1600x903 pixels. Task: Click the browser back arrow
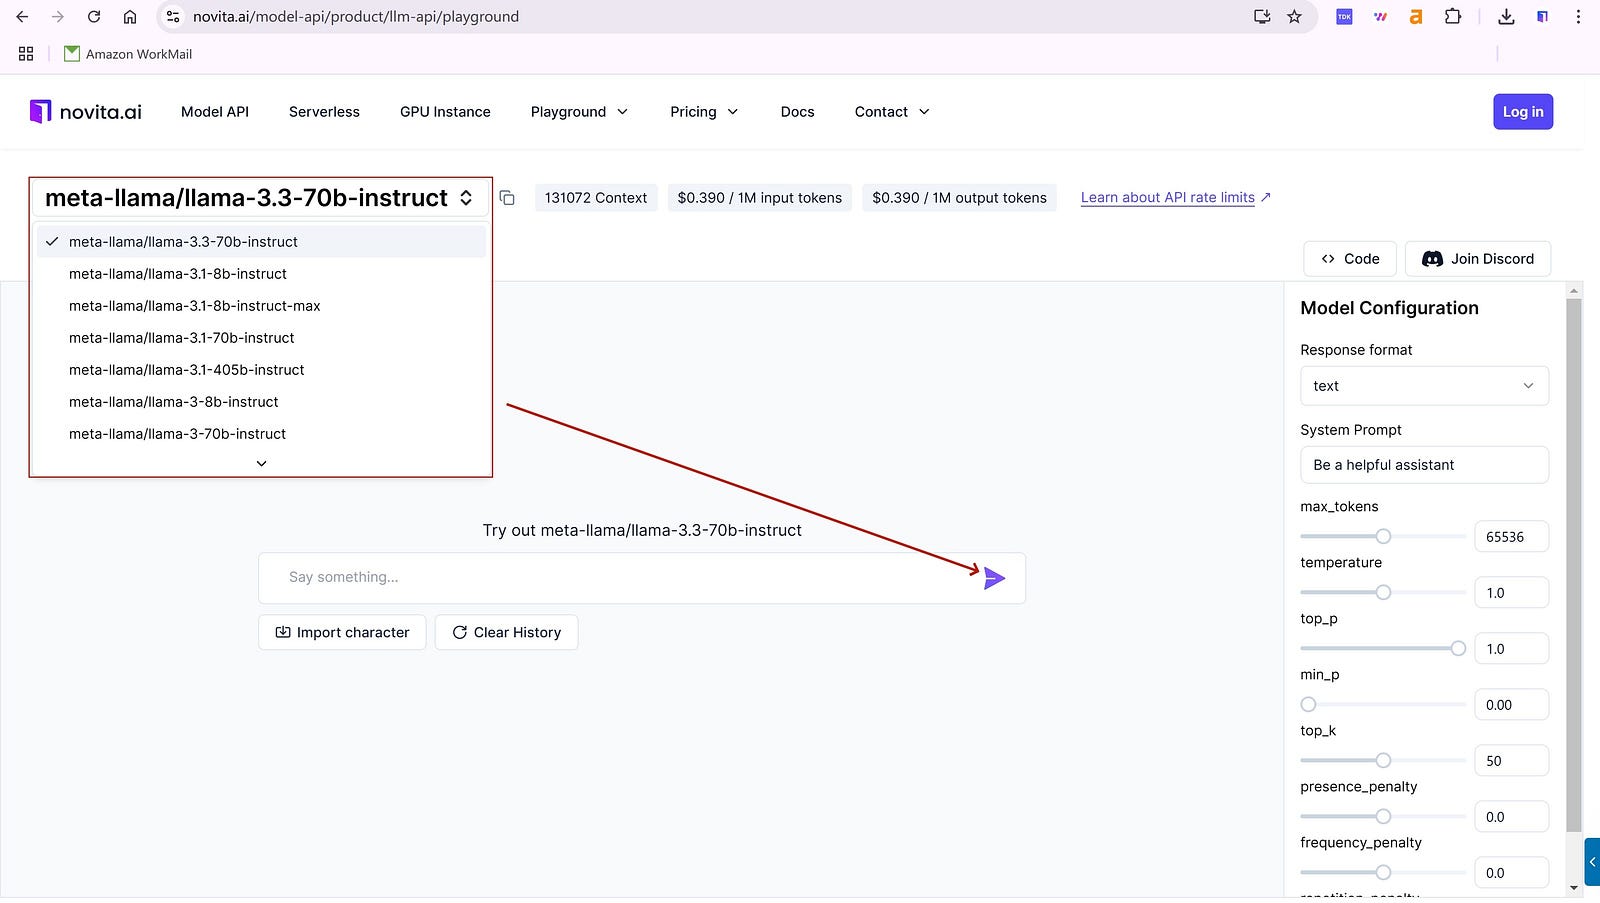(22, 17)
